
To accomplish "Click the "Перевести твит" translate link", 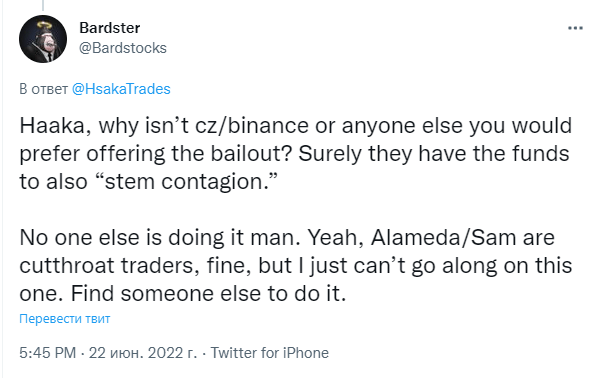I will point(65,319).
